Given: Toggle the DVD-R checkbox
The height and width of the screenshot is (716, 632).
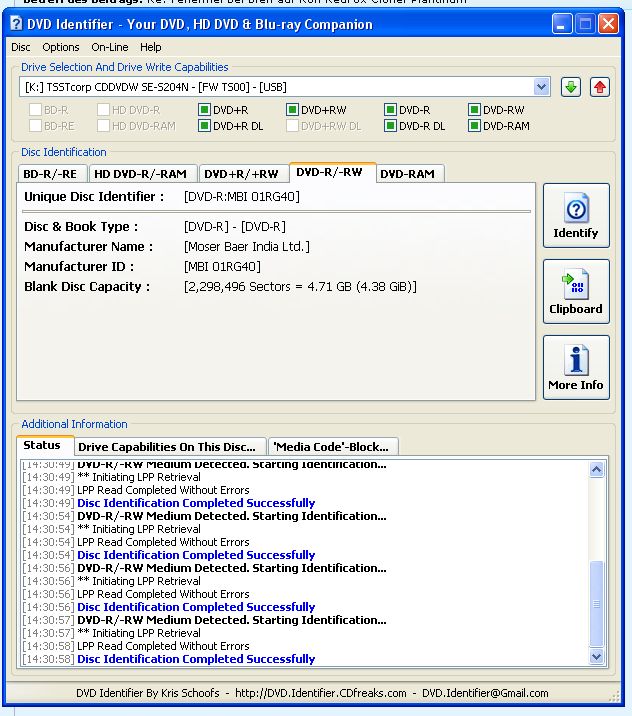Looking at the screenshot, I should (x=390, y=110).
